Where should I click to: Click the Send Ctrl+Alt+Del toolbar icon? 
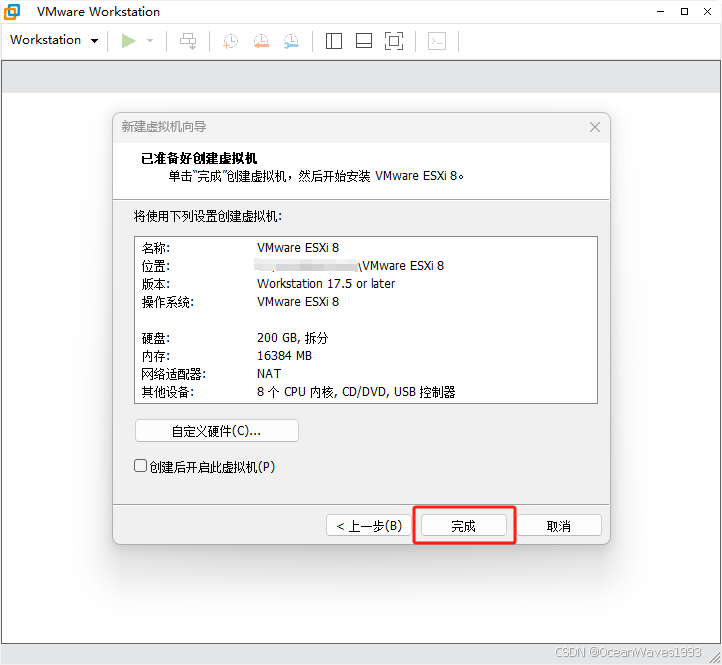pyautogui.click(x=188, y=41)
